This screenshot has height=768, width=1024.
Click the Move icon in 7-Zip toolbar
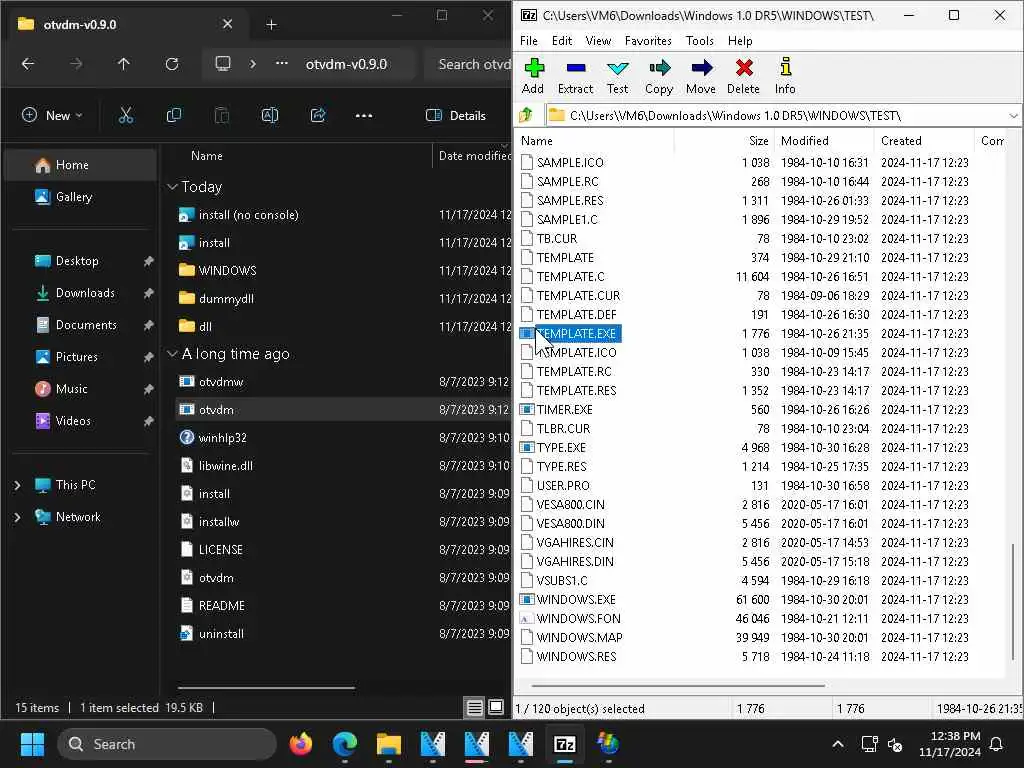click(x=701, y=76)
